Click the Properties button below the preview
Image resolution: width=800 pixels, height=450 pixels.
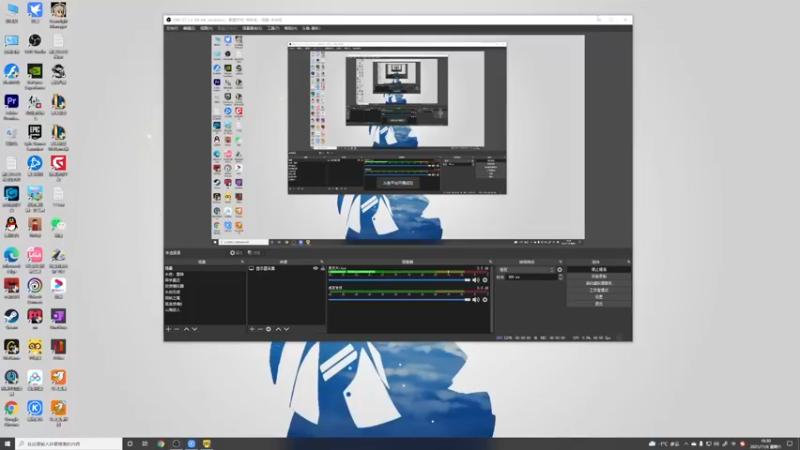[236, 253]
